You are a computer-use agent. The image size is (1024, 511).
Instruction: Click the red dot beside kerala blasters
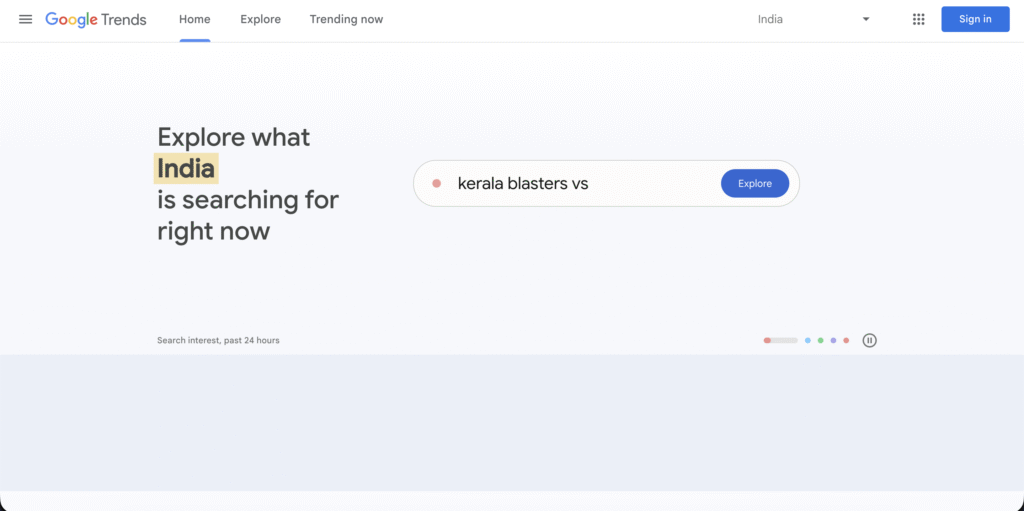(x=436, y=184)
